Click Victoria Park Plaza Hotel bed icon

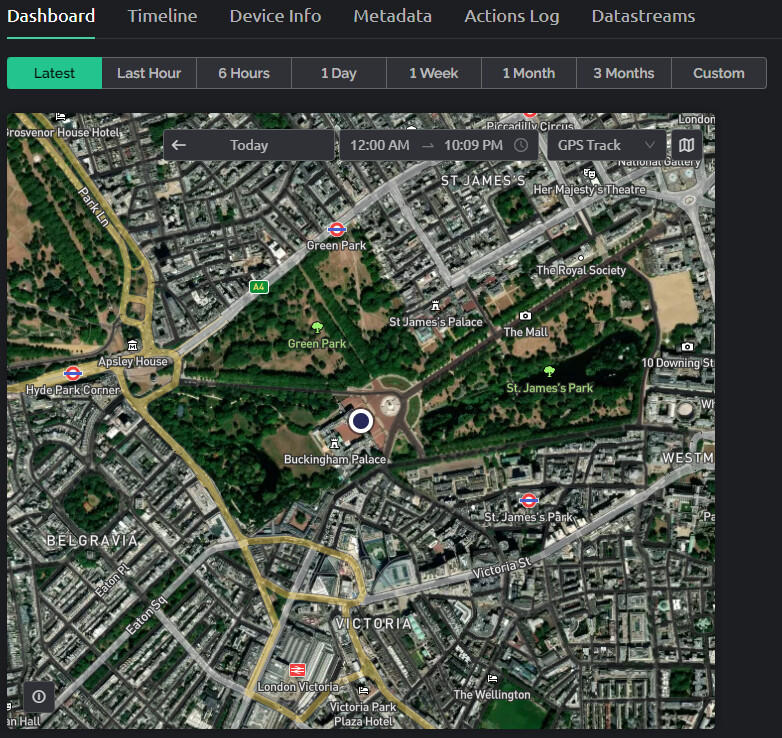[x=363, y=690]
